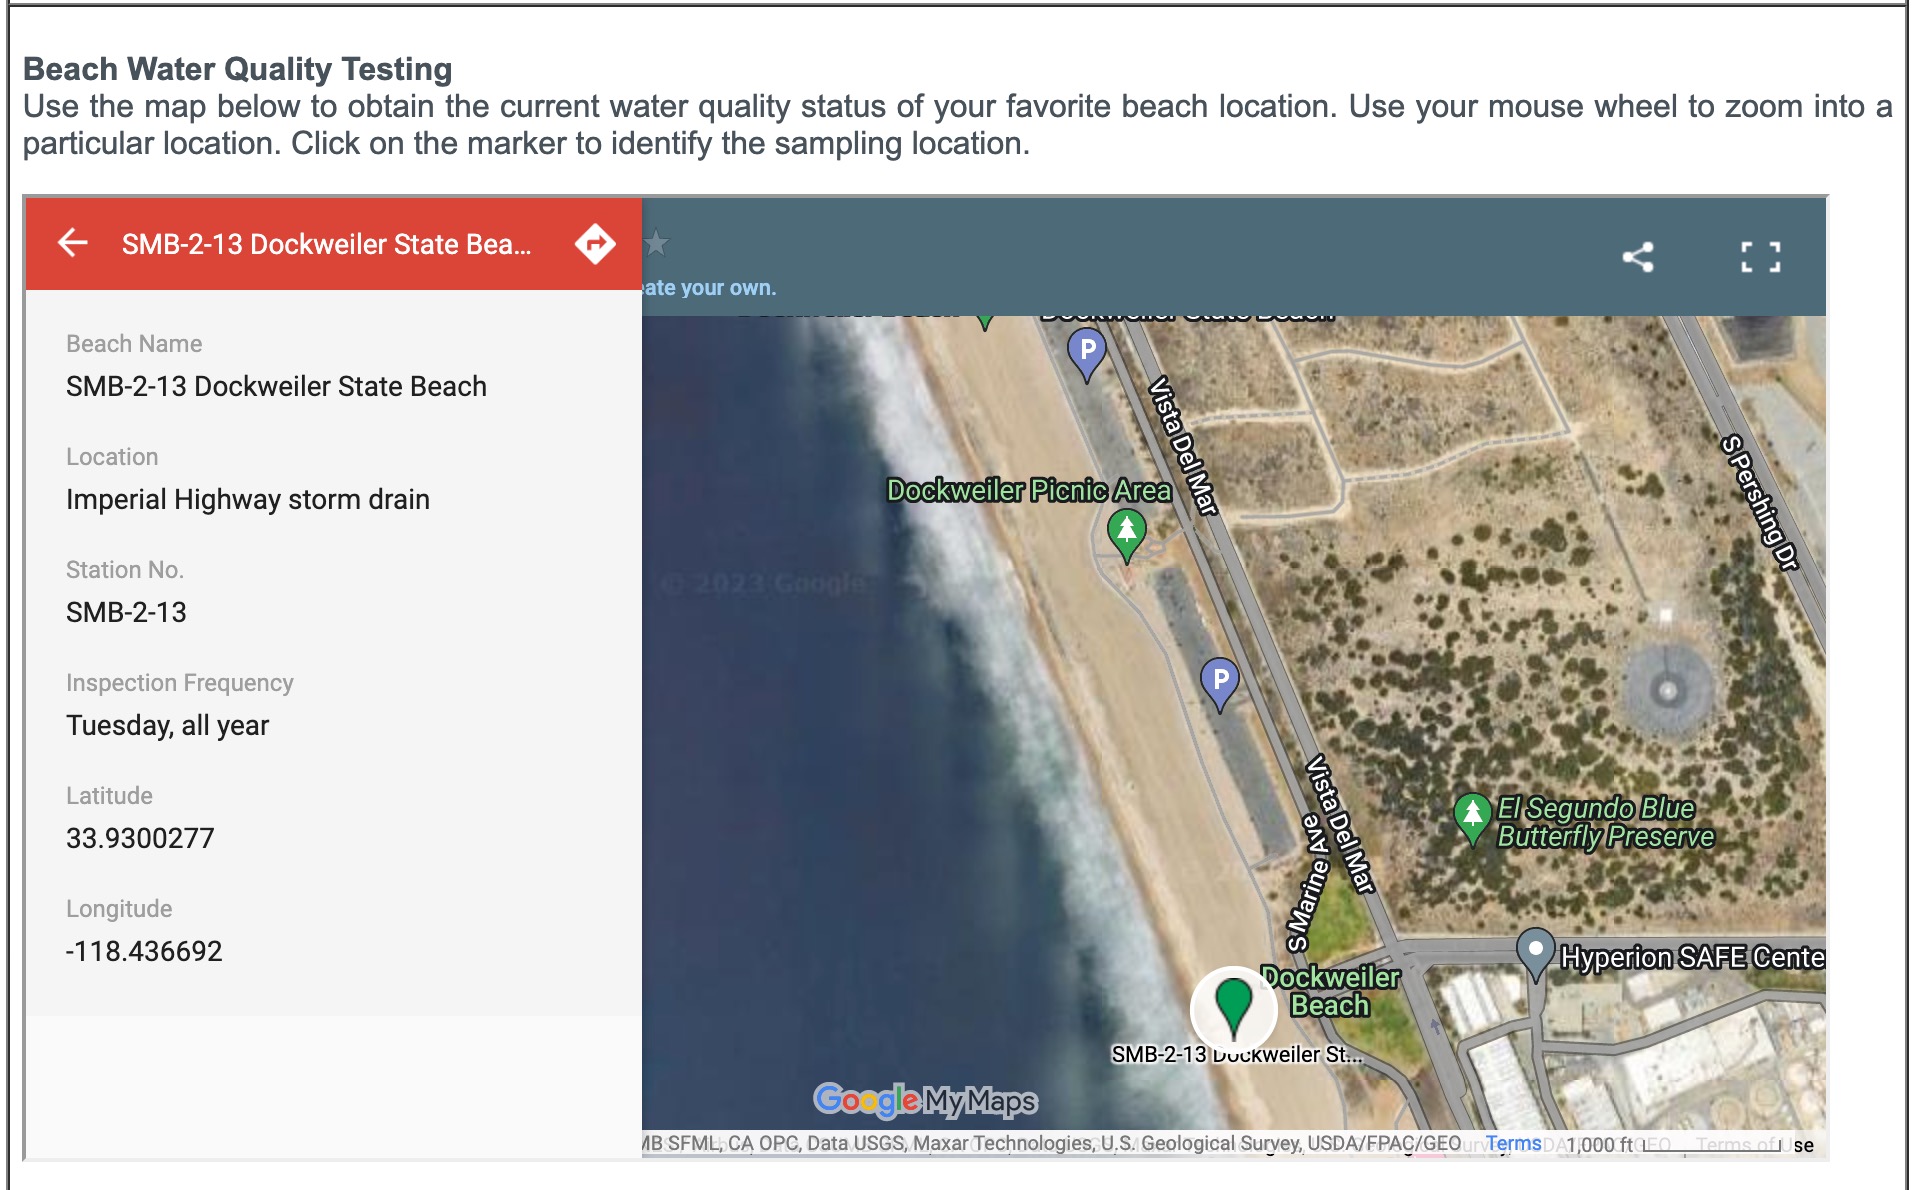The image size is (1918, 1190).
Task: Click the back arrow in the red header
Action: click(x=73, y=243)
